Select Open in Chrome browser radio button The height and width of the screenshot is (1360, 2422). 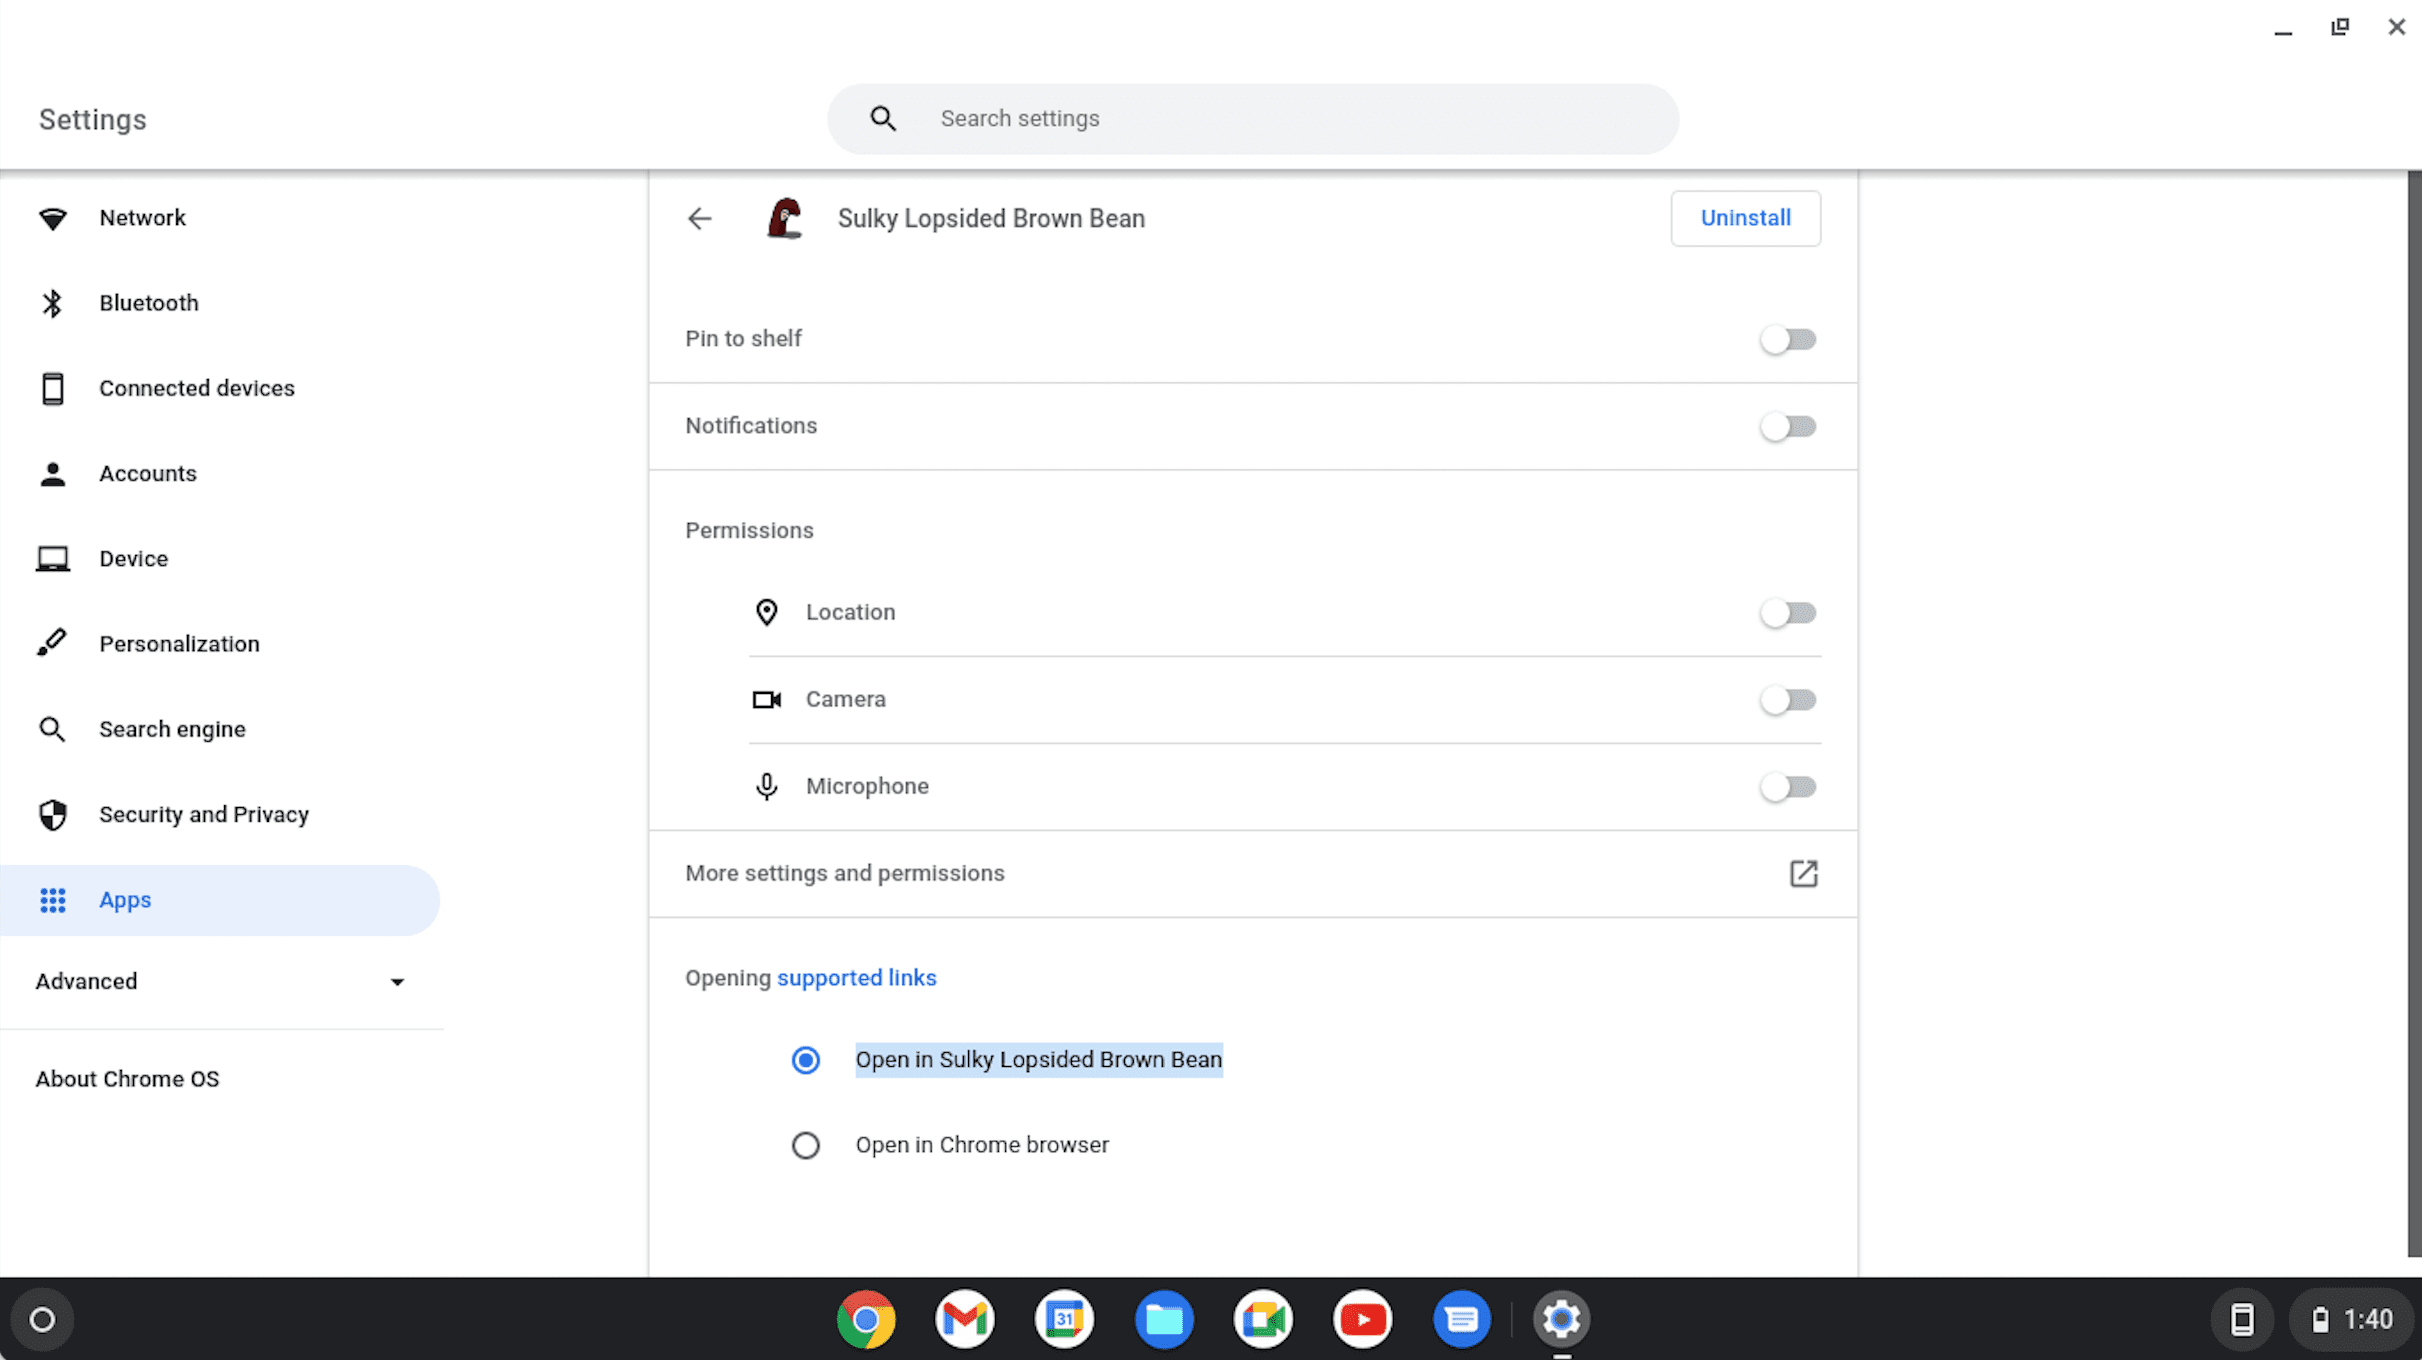coord(805,1144)
